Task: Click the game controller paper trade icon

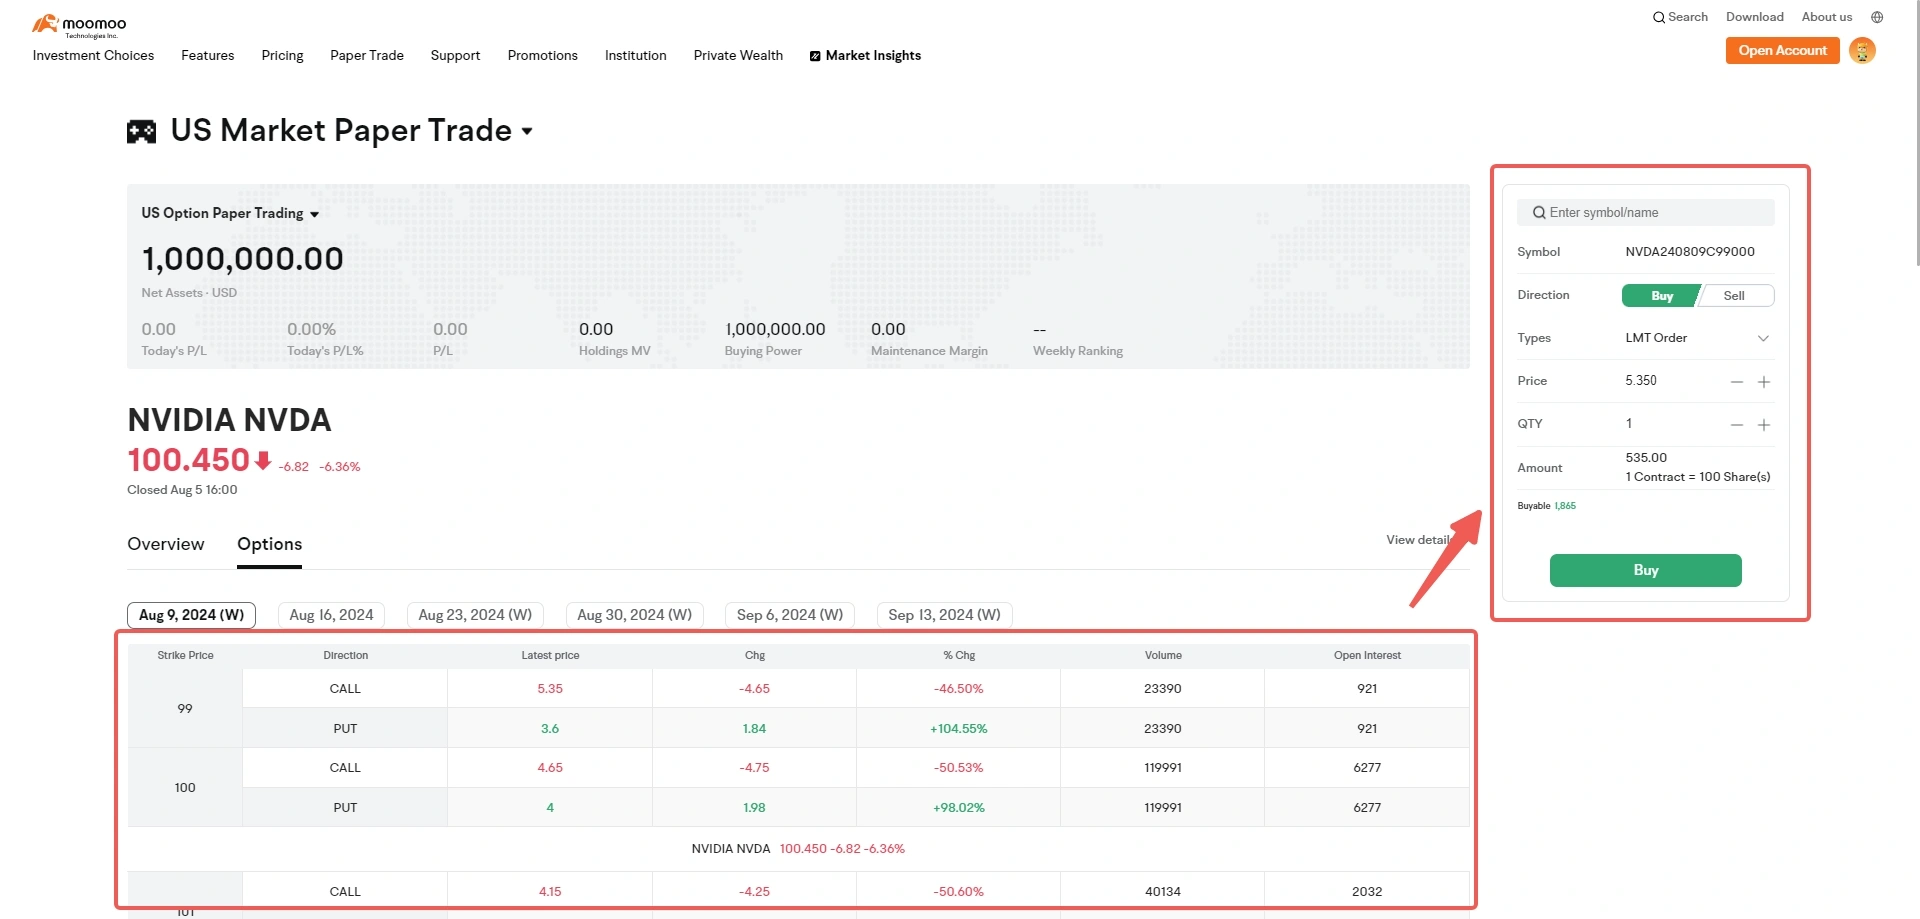Action: [x=141, y=131]
